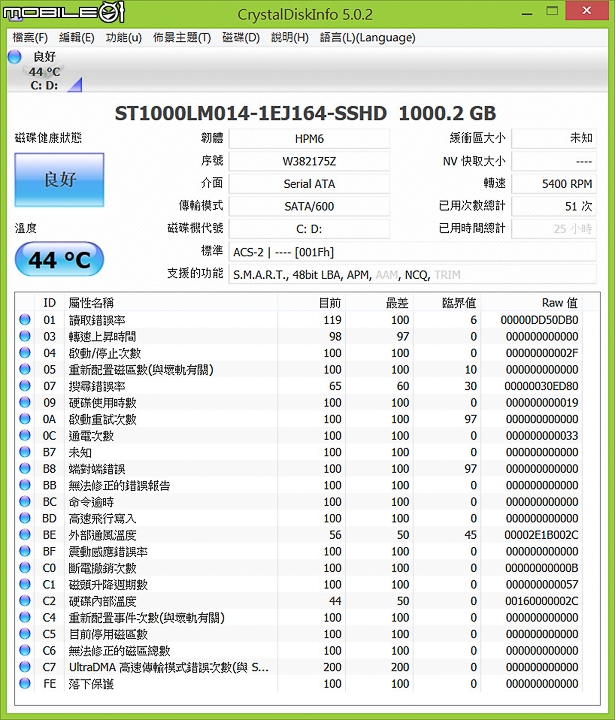Click the drive model title ST1000LM014-1EJ164-SSHD
This screenshot has height=720, width=615.
pyautogui.click(x=251, y=113)
